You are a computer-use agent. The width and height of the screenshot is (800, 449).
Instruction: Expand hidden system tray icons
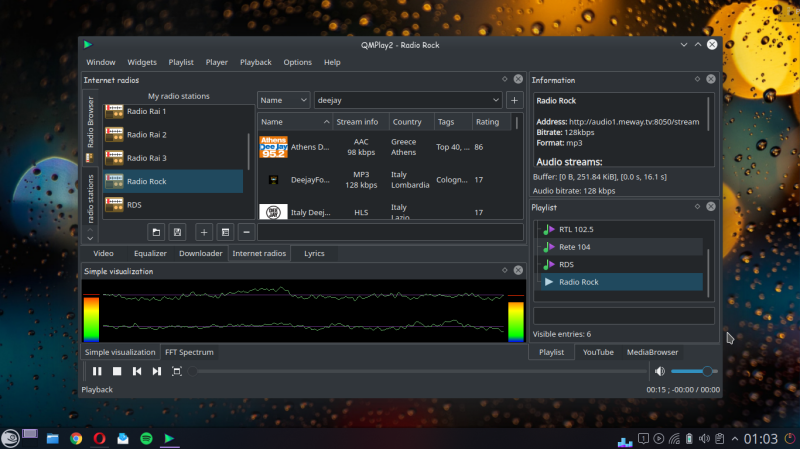[x=735, y=439]
